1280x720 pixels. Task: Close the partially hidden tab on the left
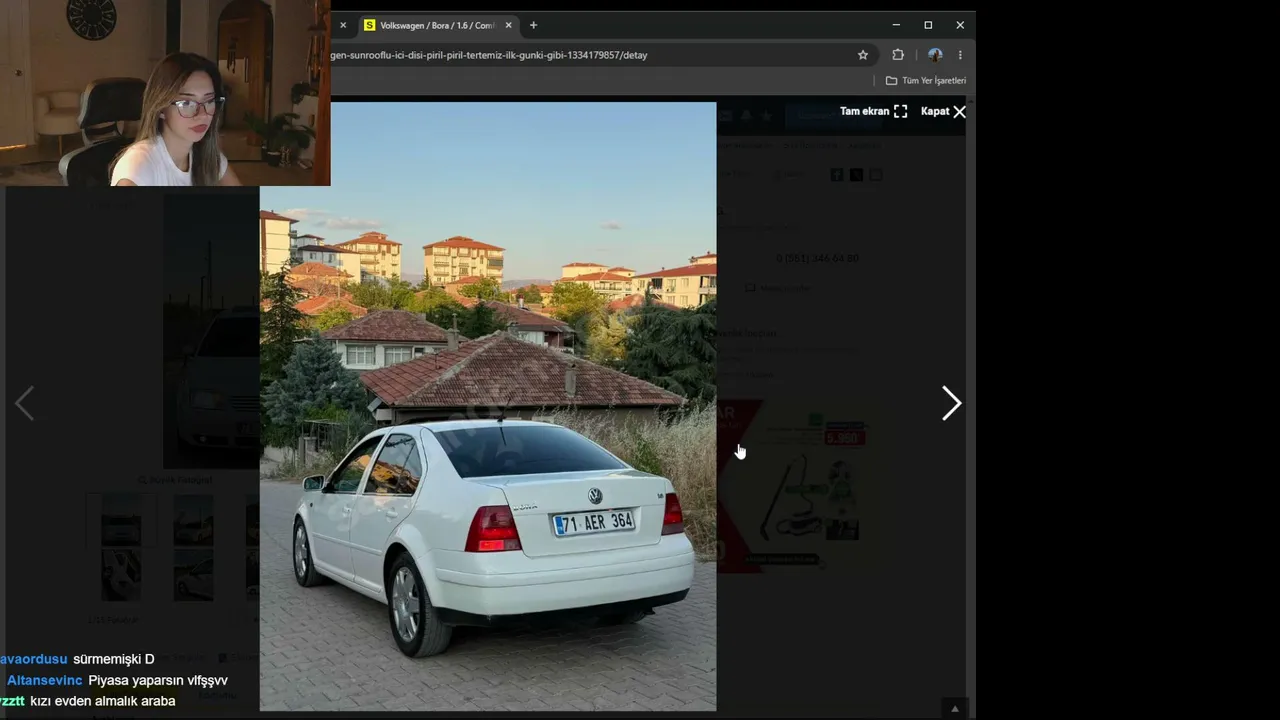pos(342,25)
